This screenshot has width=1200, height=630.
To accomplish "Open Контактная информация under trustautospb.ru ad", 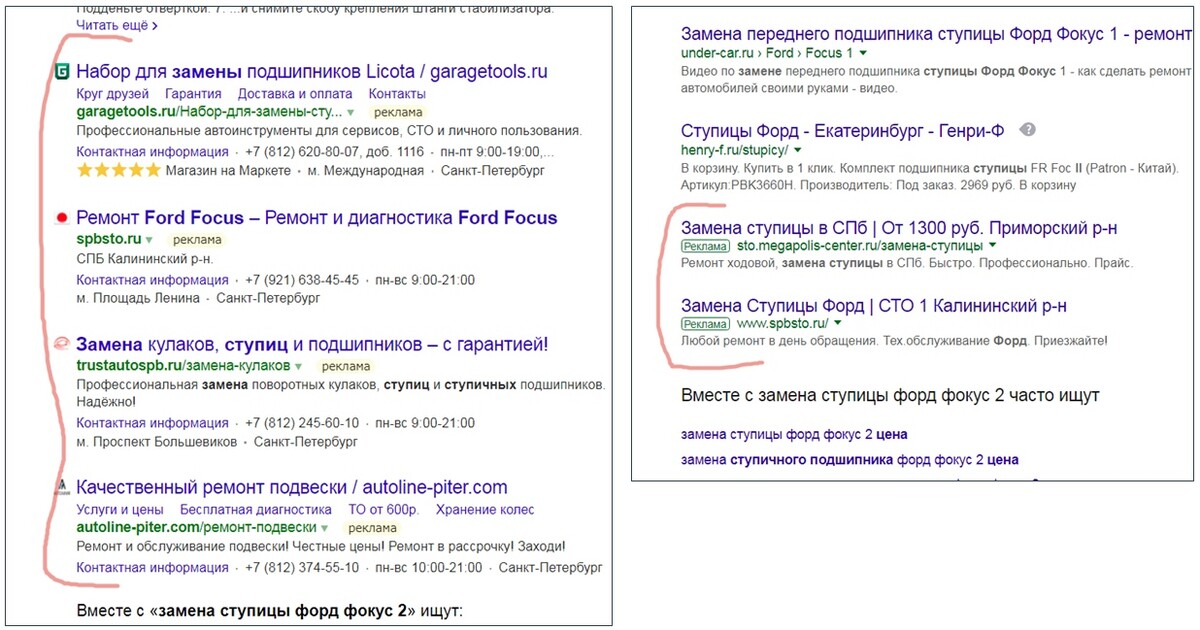I will coord(152,423).
